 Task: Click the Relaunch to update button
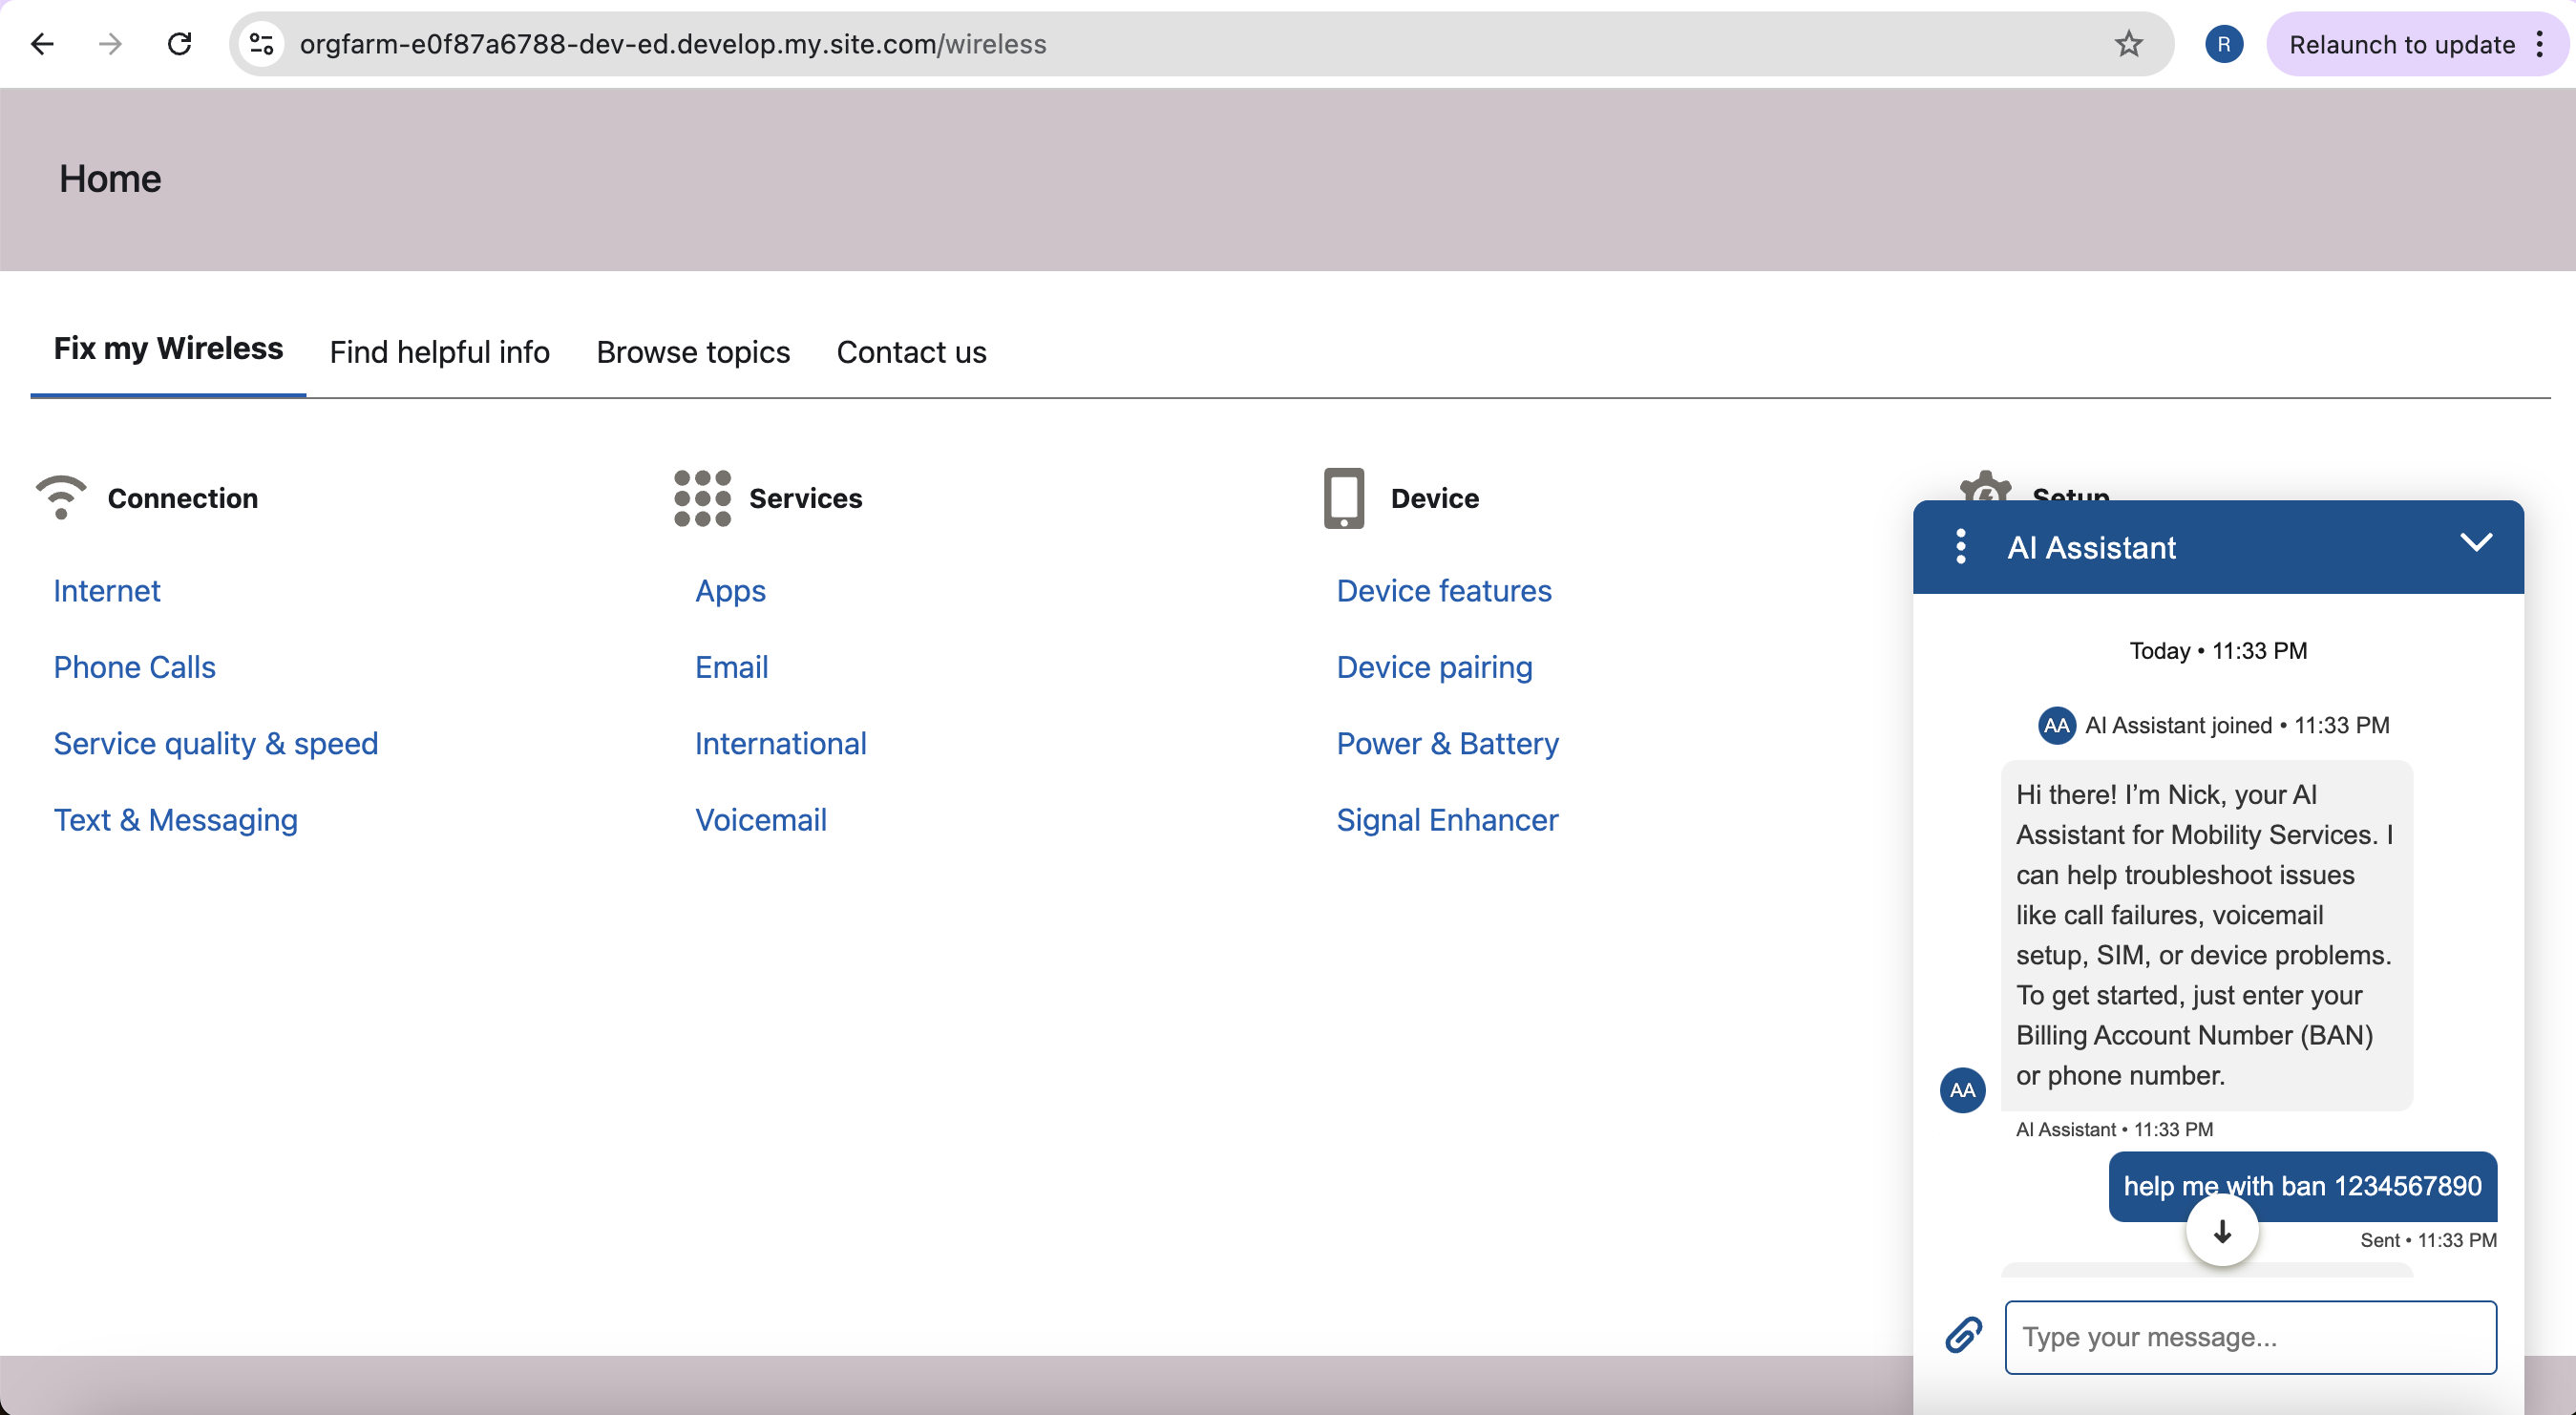coord(2401,44)
